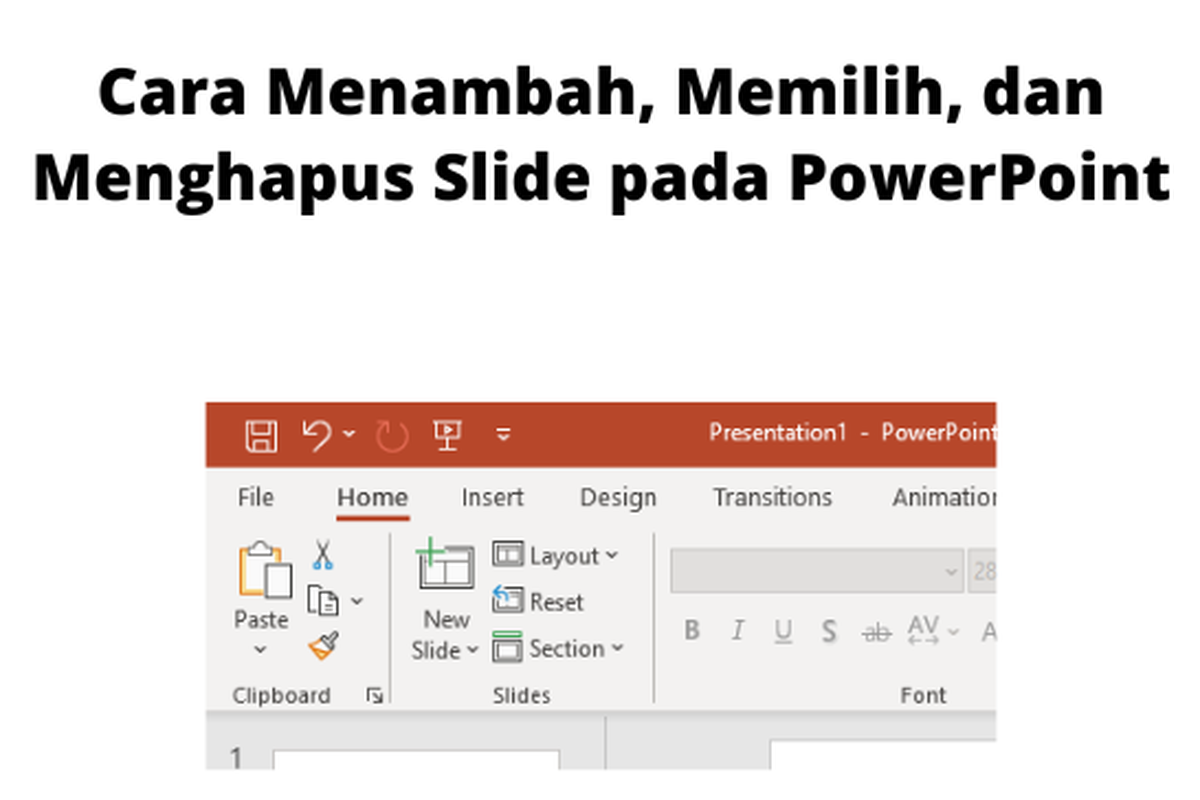The width and height of the screenshot is (1200, 800).
Task: Toggle bold text formatting
Action: point(691,630)
